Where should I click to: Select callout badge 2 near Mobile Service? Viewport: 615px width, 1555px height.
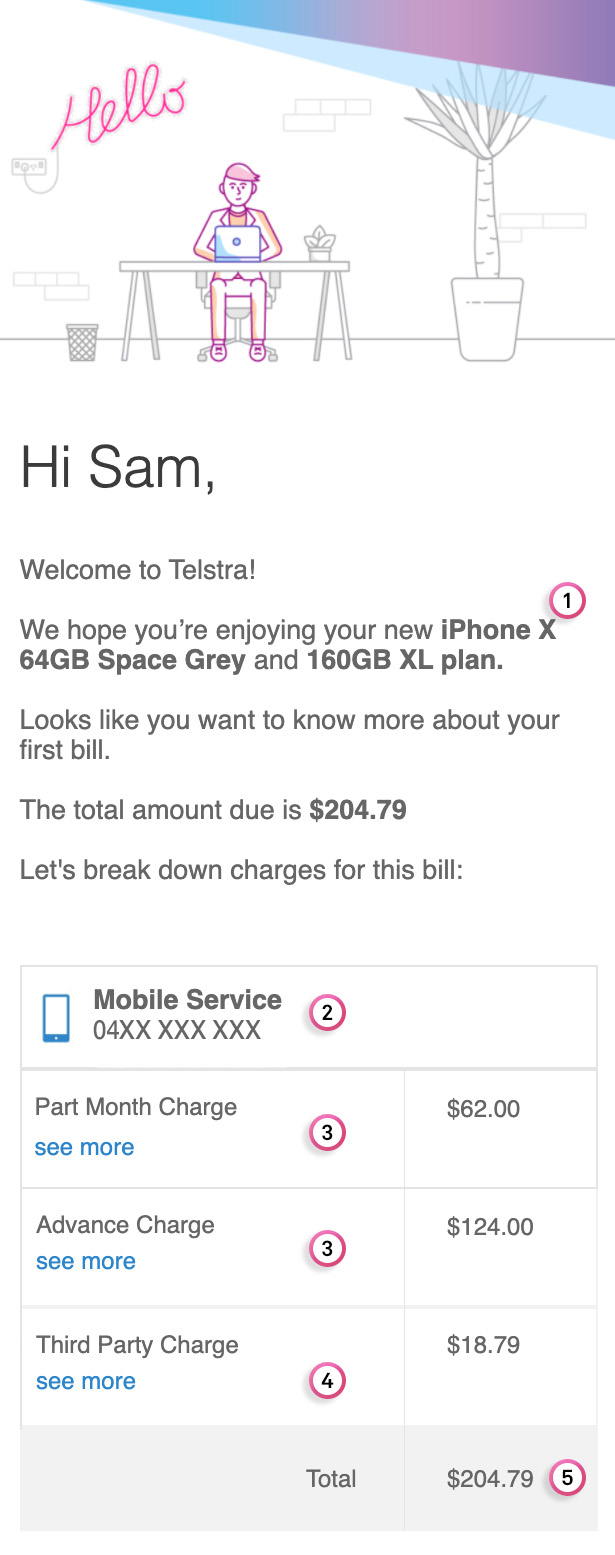(325, 1013)
